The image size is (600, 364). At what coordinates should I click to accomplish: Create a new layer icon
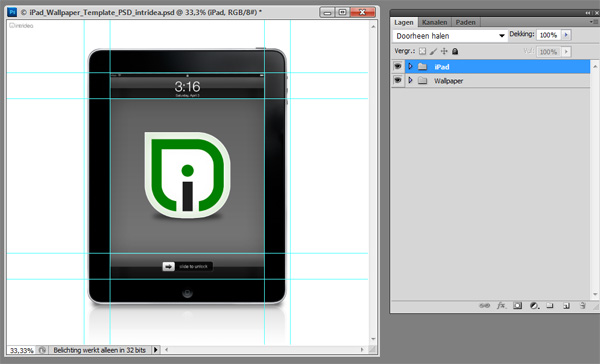566,305
